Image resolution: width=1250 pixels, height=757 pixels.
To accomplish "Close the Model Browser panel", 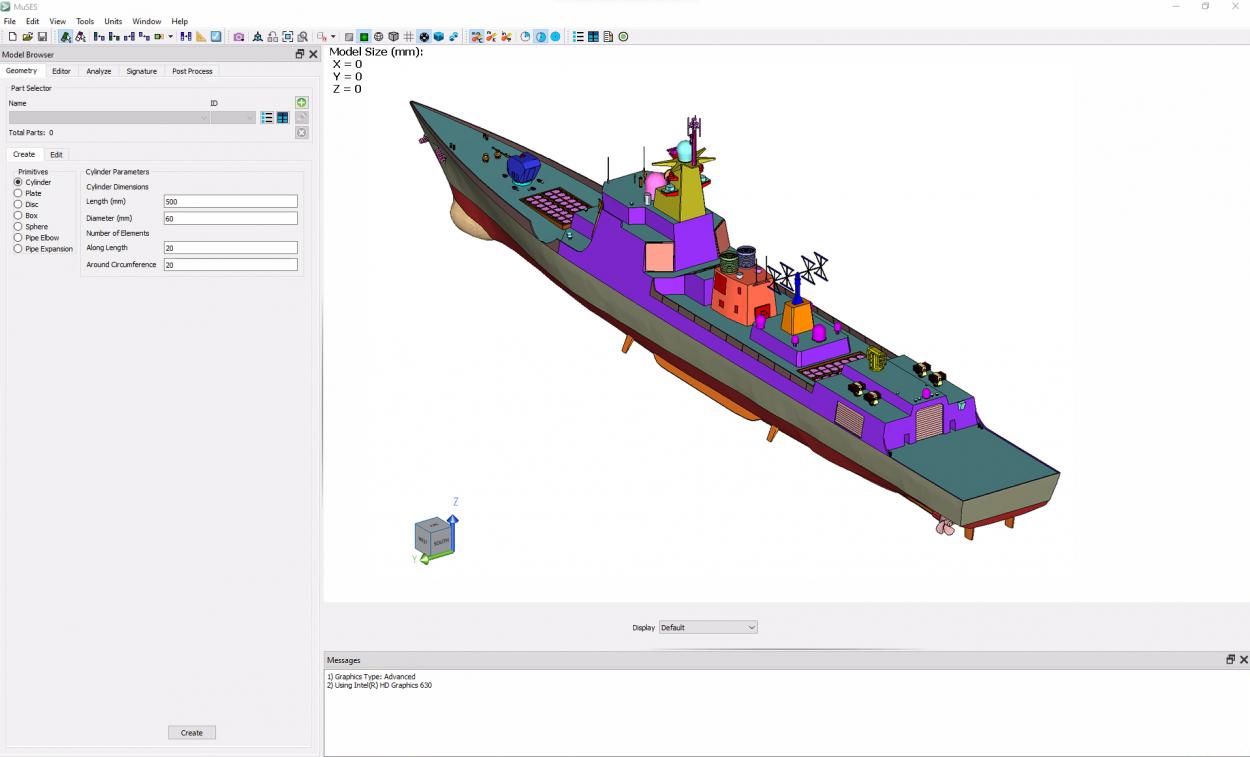I will click(313, 54).
